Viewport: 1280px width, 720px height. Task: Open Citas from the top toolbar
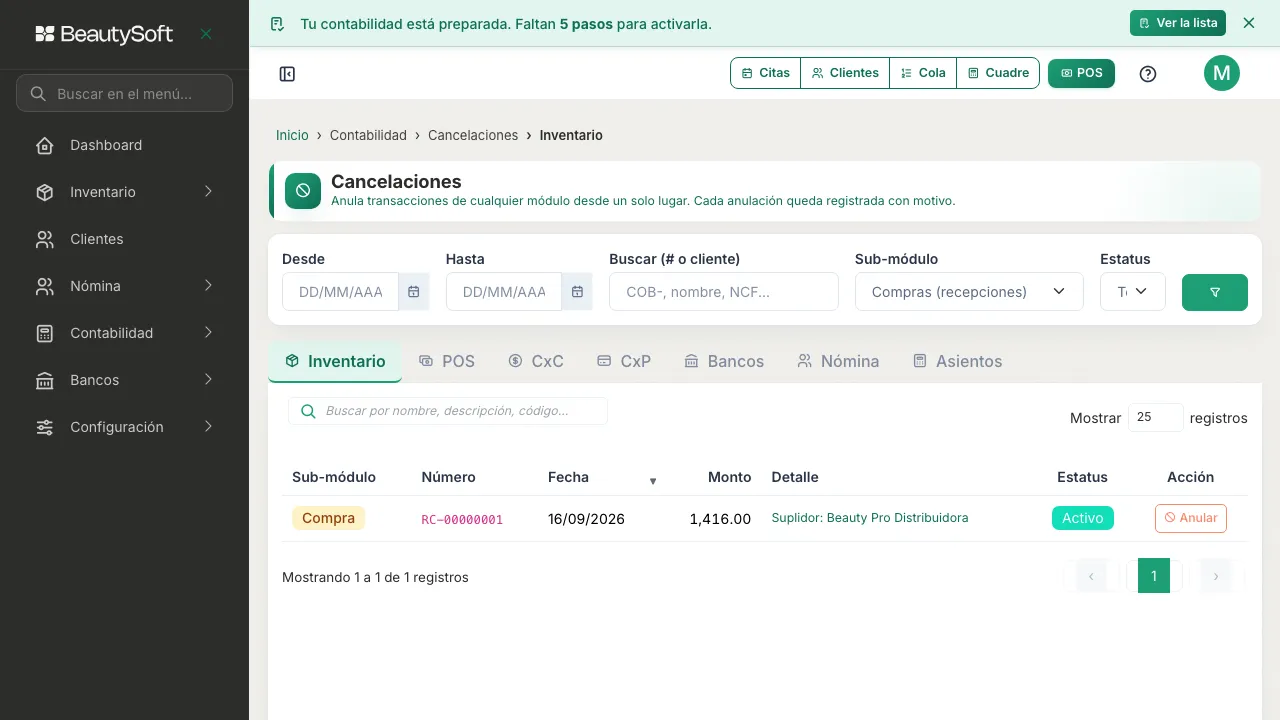pyautogui.click(x=766, y=73)
